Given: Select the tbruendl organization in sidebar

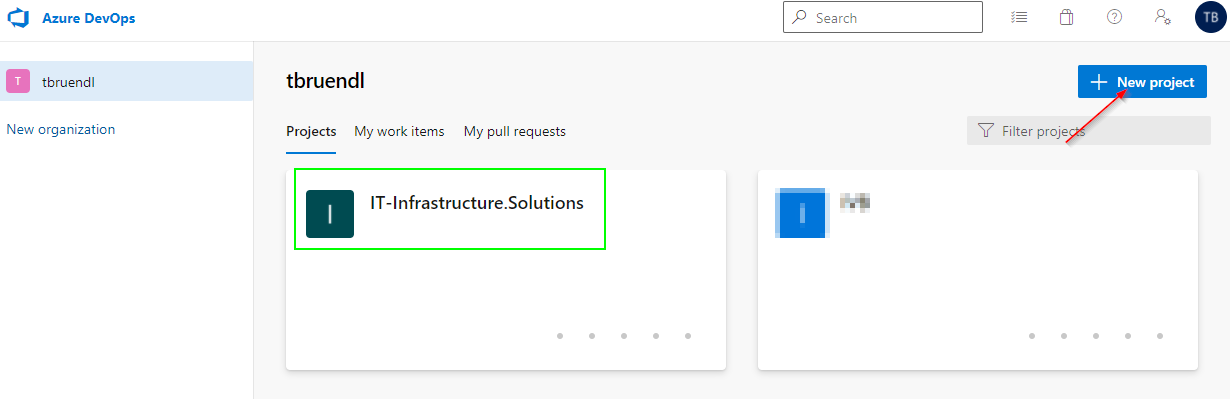Looking at the screenshot, I should tap(127, 81).
